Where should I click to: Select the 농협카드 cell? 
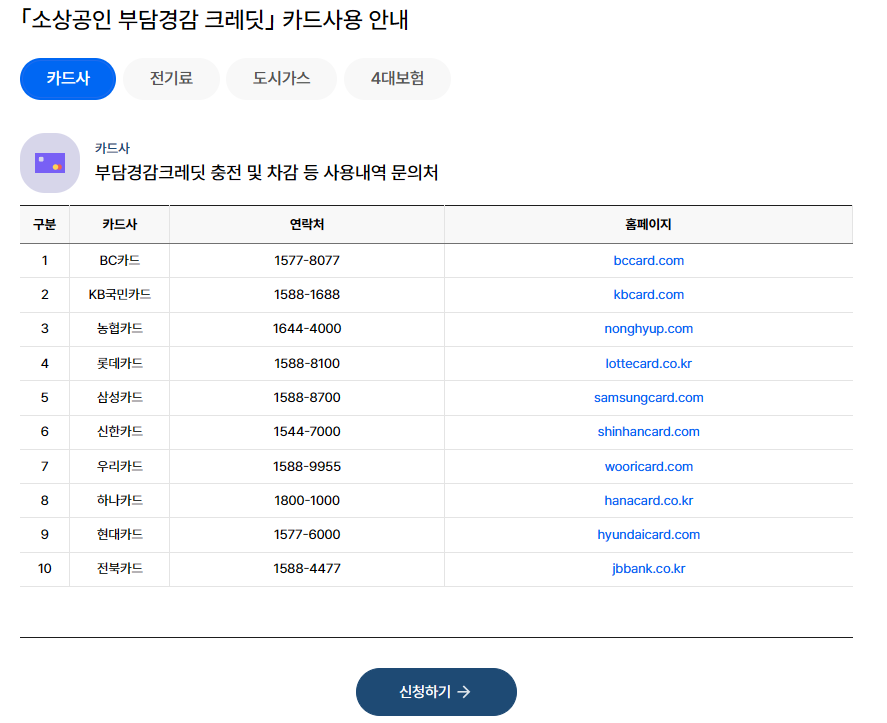[x=119, y=329]
